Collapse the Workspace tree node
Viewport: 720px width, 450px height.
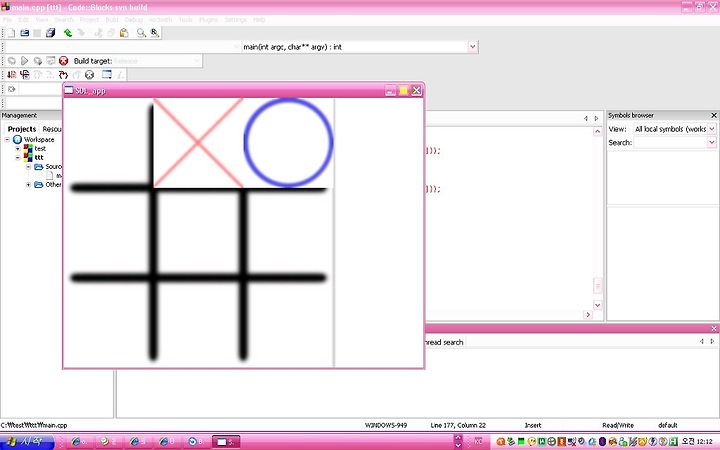coord(7,139)
